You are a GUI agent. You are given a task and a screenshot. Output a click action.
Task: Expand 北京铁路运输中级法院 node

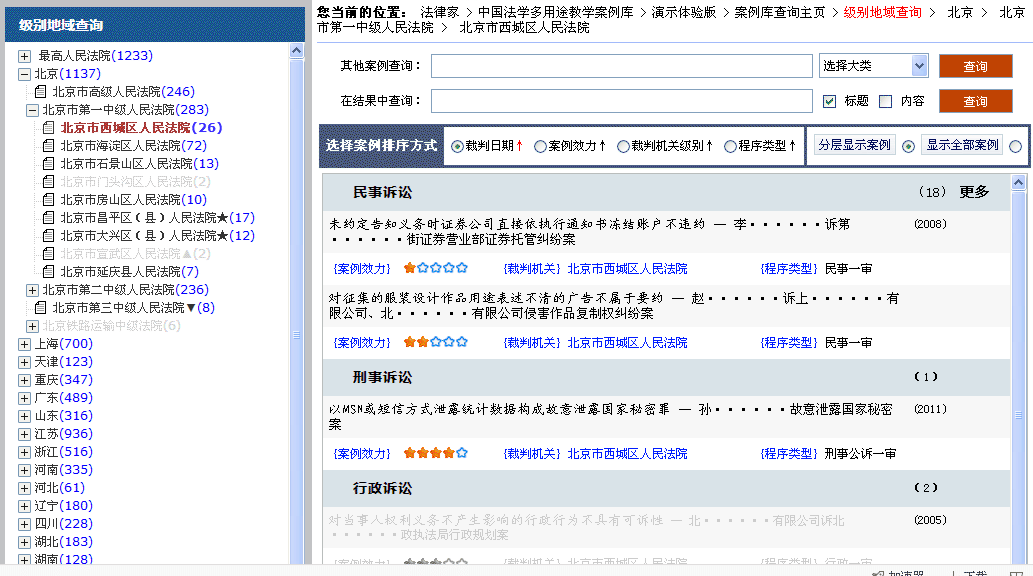pyautogui.click(x=32, y=326)
